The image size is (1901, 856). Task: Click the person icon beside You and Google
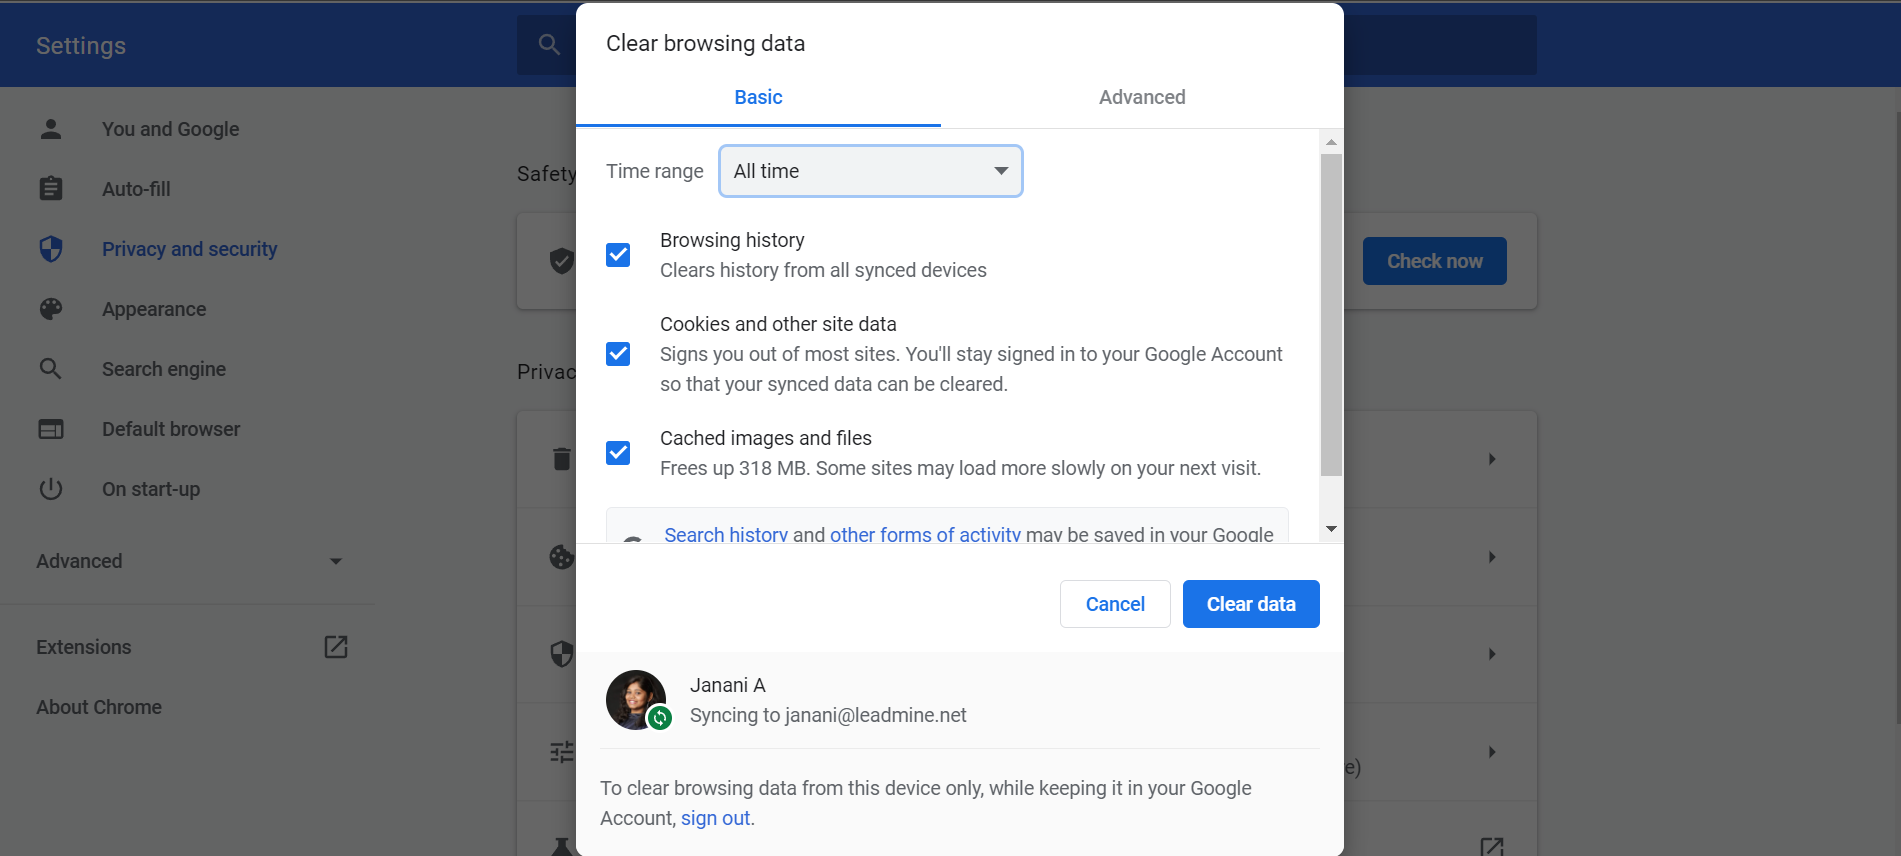(51, 129)
